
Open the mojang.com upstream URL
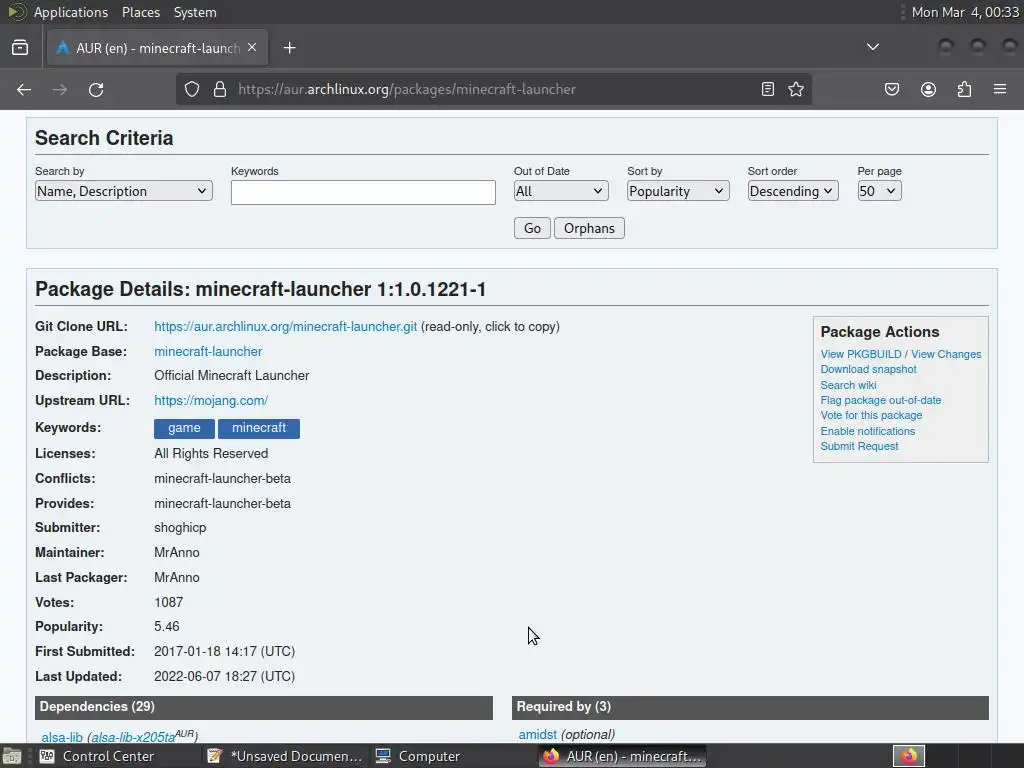click(x=211, y=400)
